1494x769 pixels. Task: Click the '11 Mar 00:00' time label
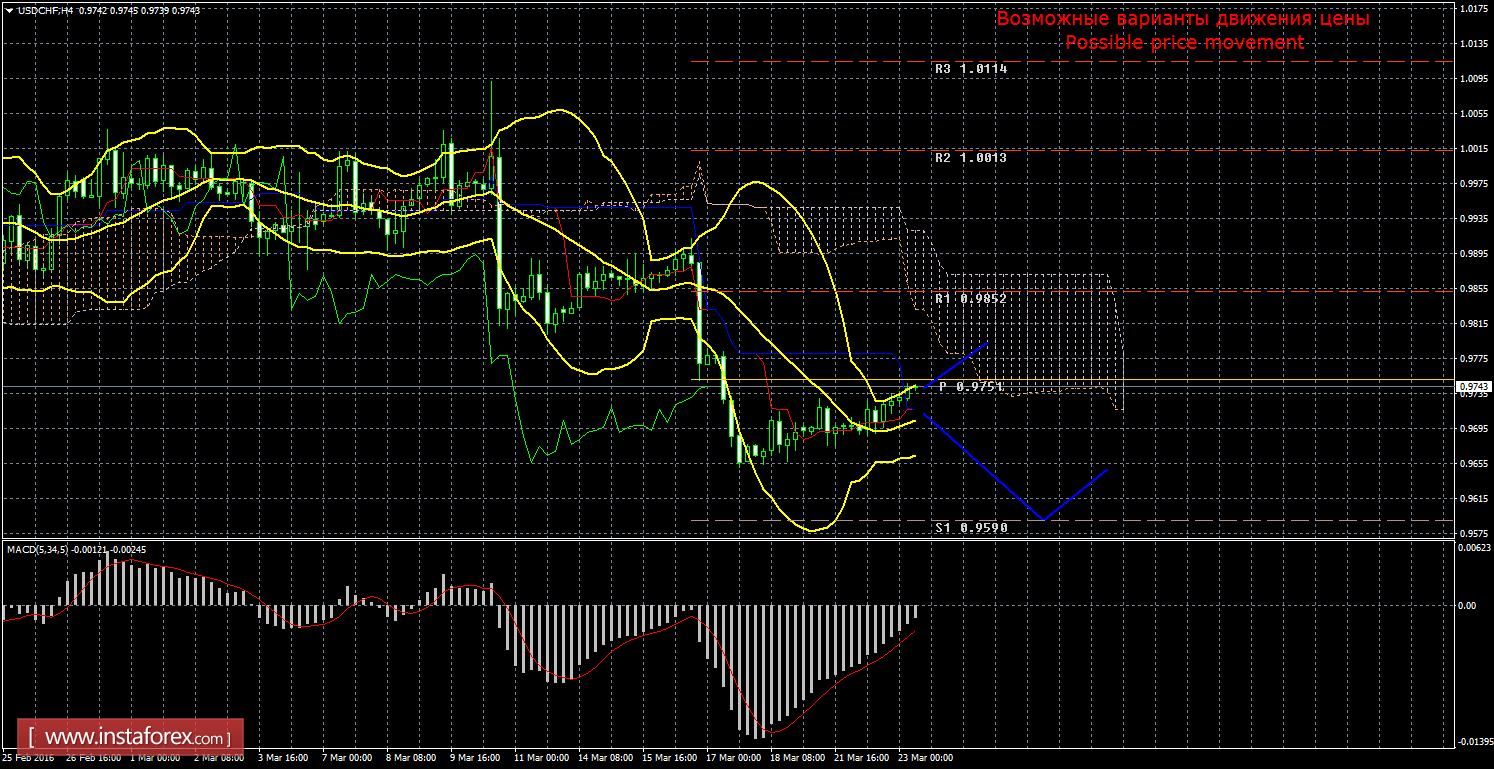541,759
